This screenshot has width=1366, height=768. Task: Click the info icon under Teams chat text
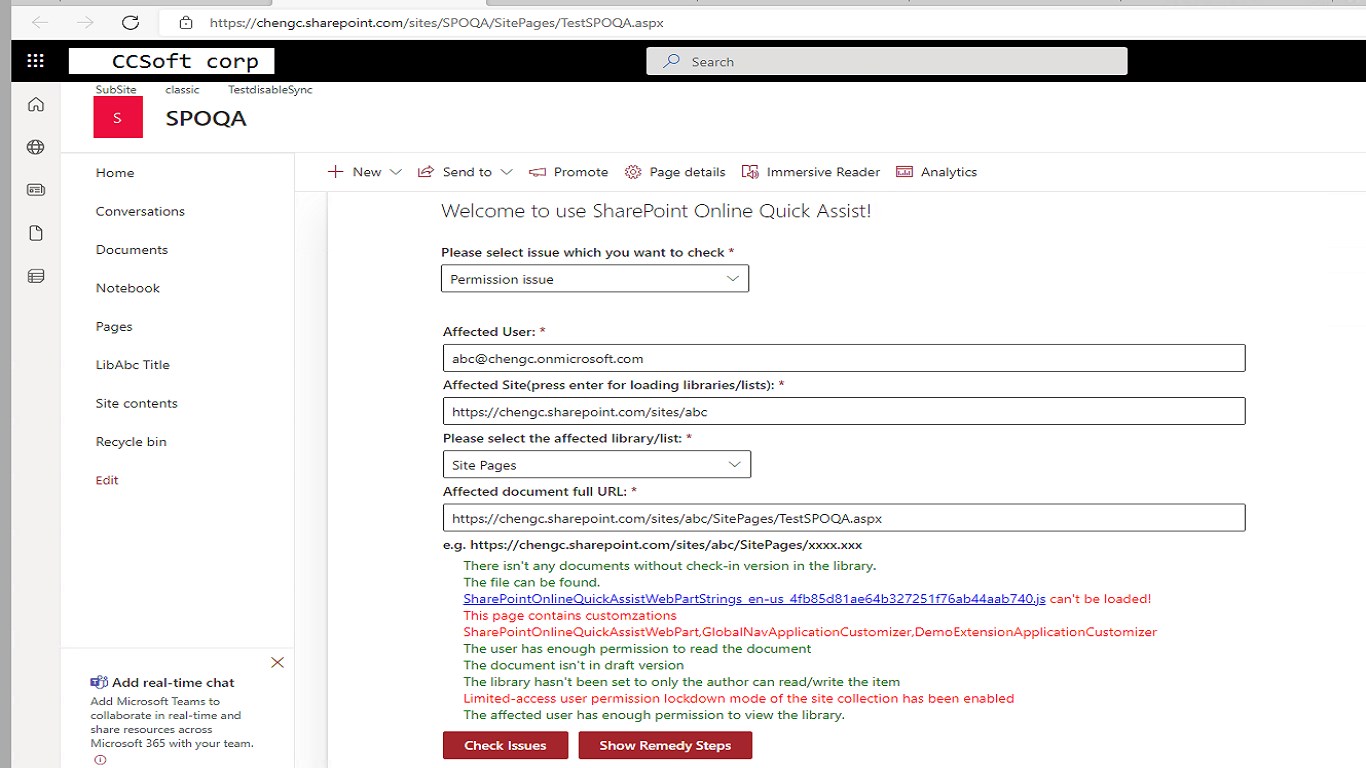tap(100, 760)
